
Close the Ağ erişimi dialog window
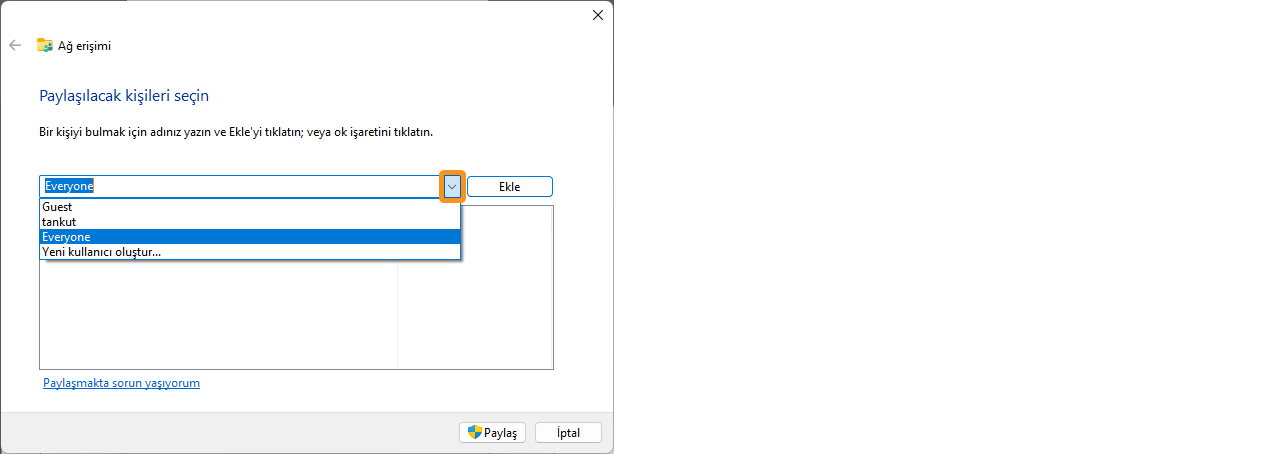coord(598,15)
